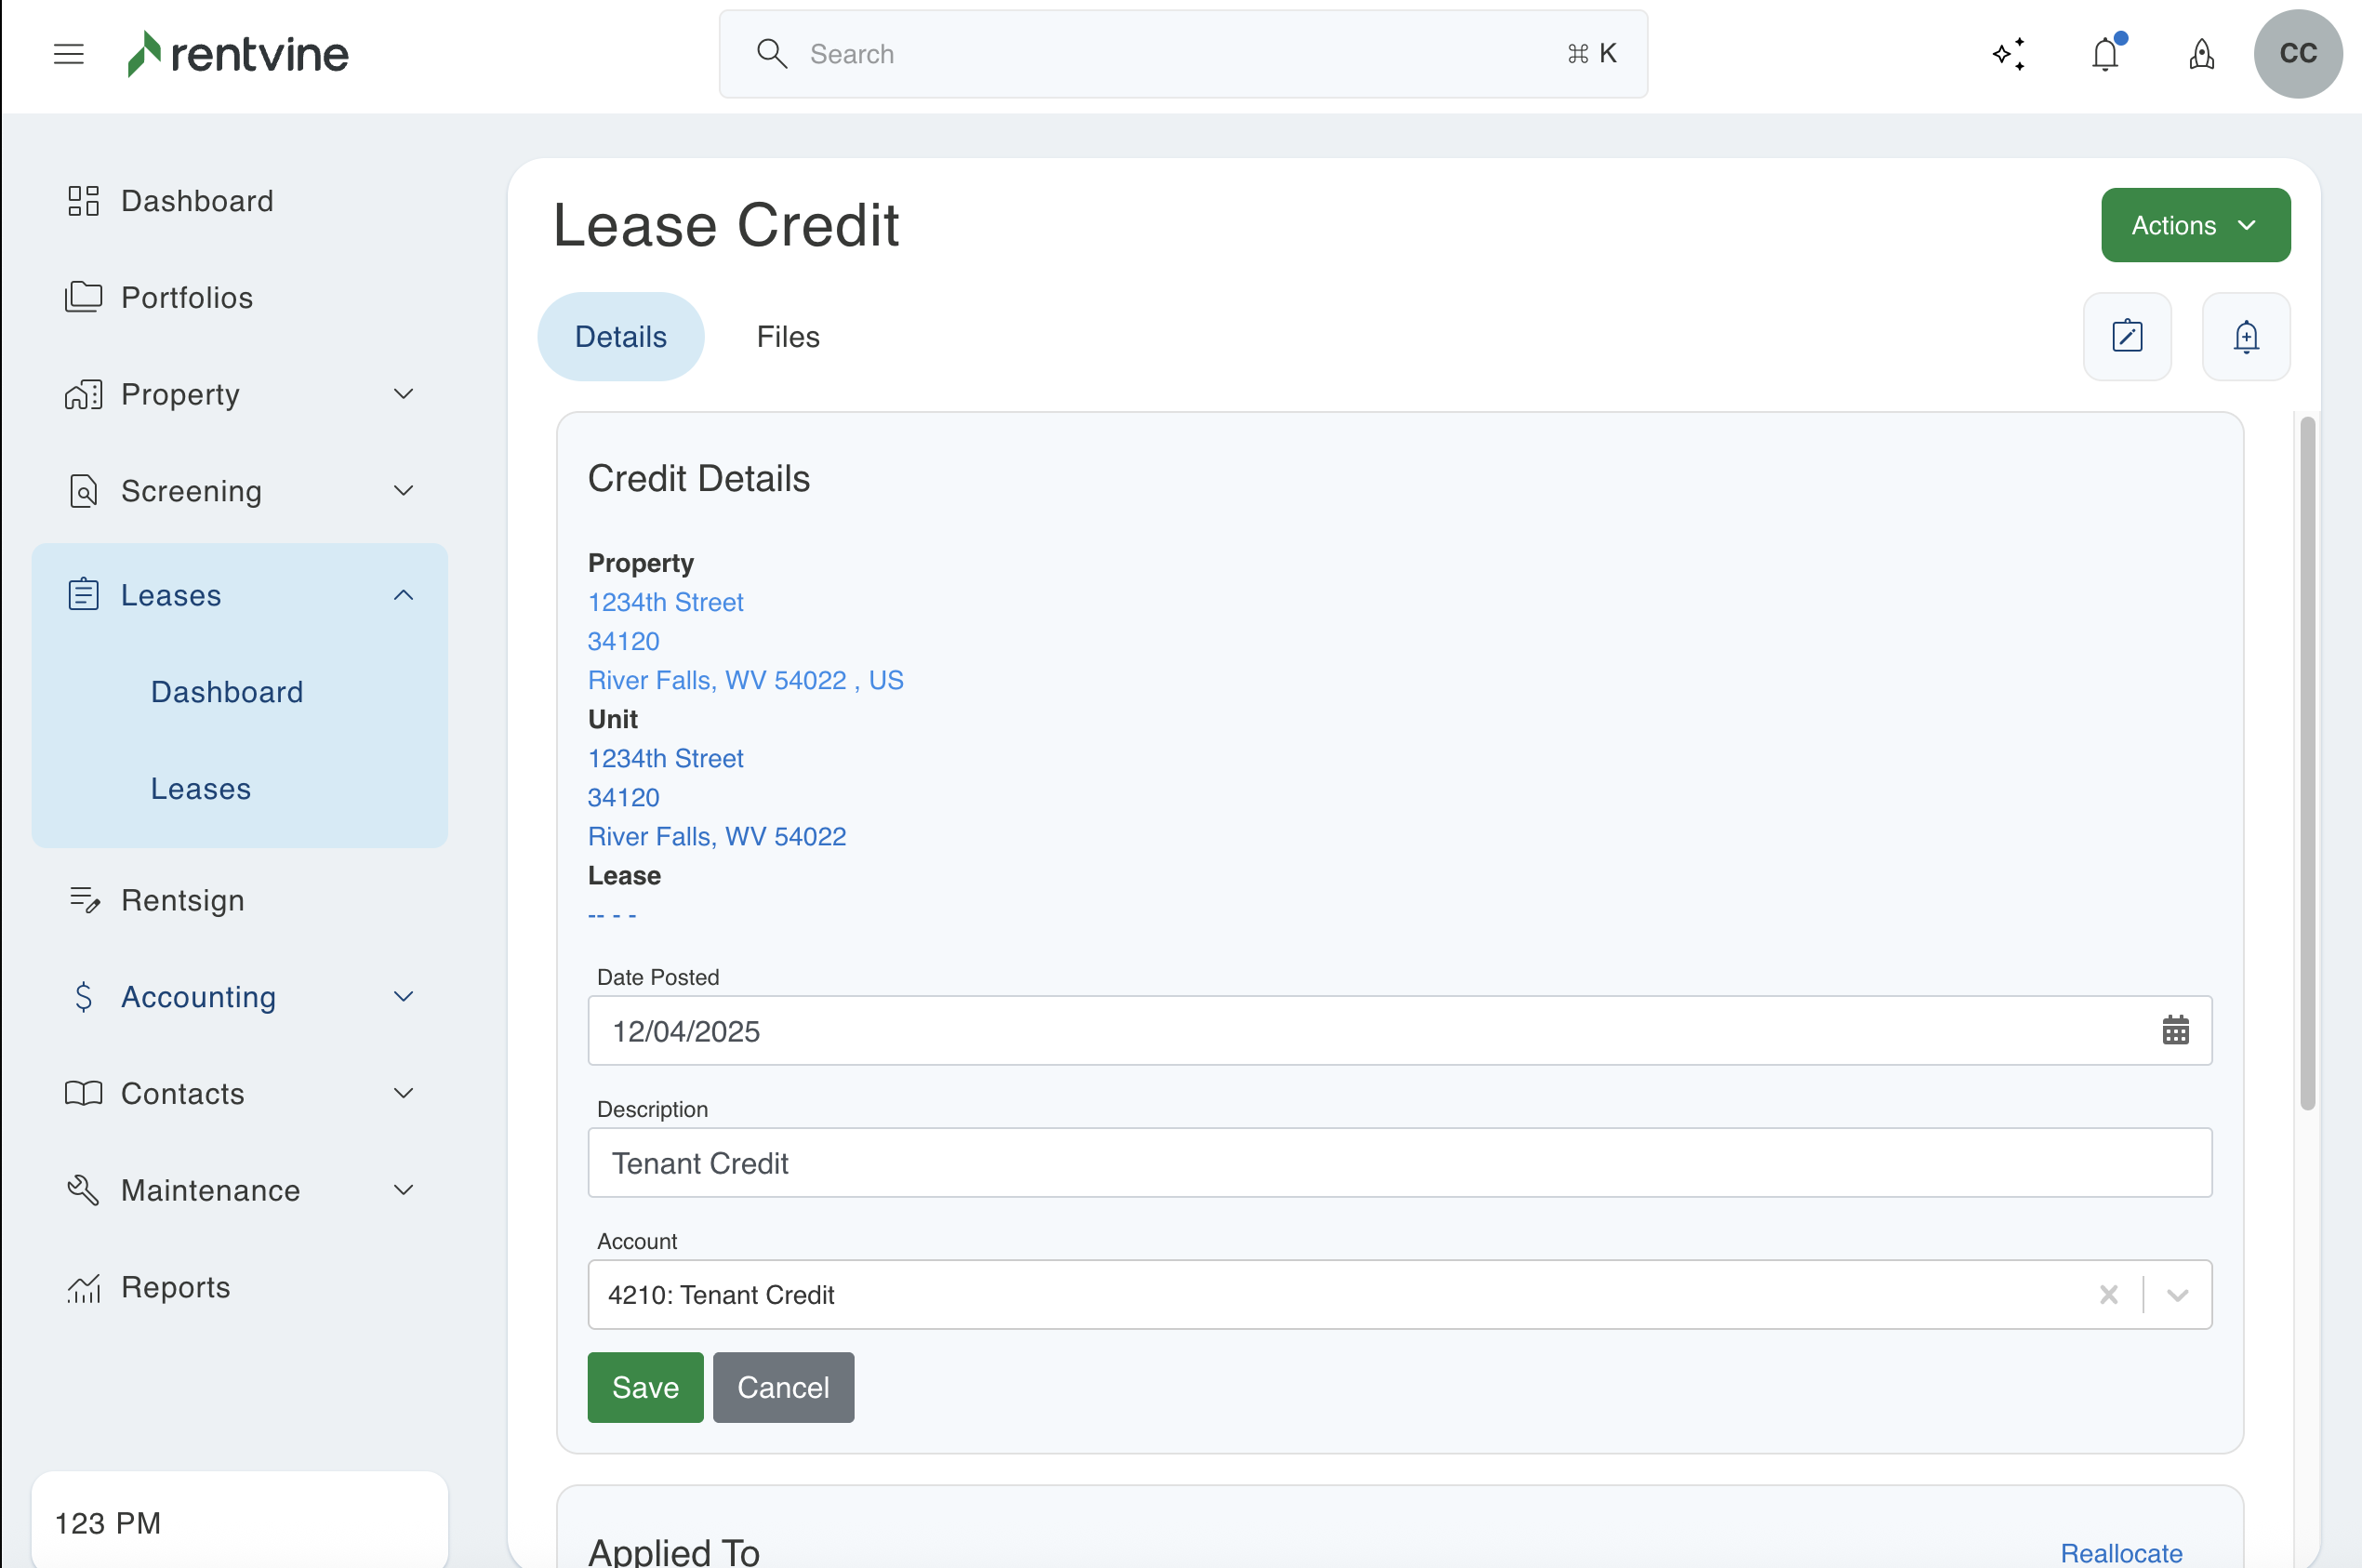The width and height of the screenshot is (2362, 1568).
Task: Open Reports in the sidebar
Action: [175, 1287]
